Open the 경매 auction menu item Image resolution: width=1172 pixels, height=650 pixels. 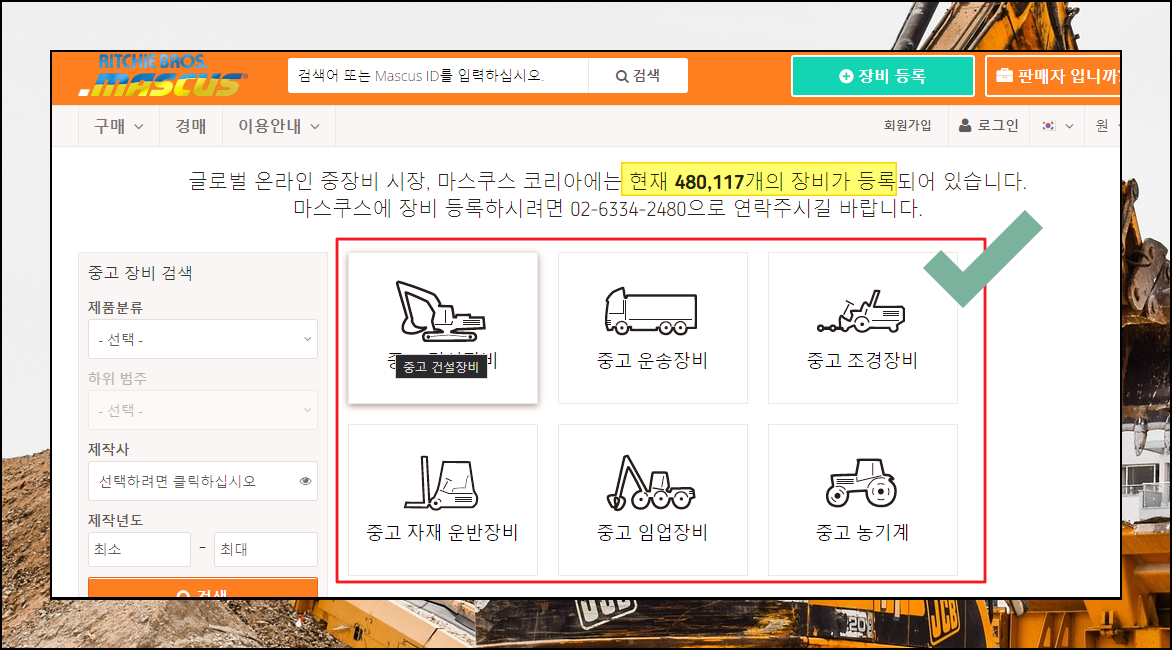coord(191,126)
